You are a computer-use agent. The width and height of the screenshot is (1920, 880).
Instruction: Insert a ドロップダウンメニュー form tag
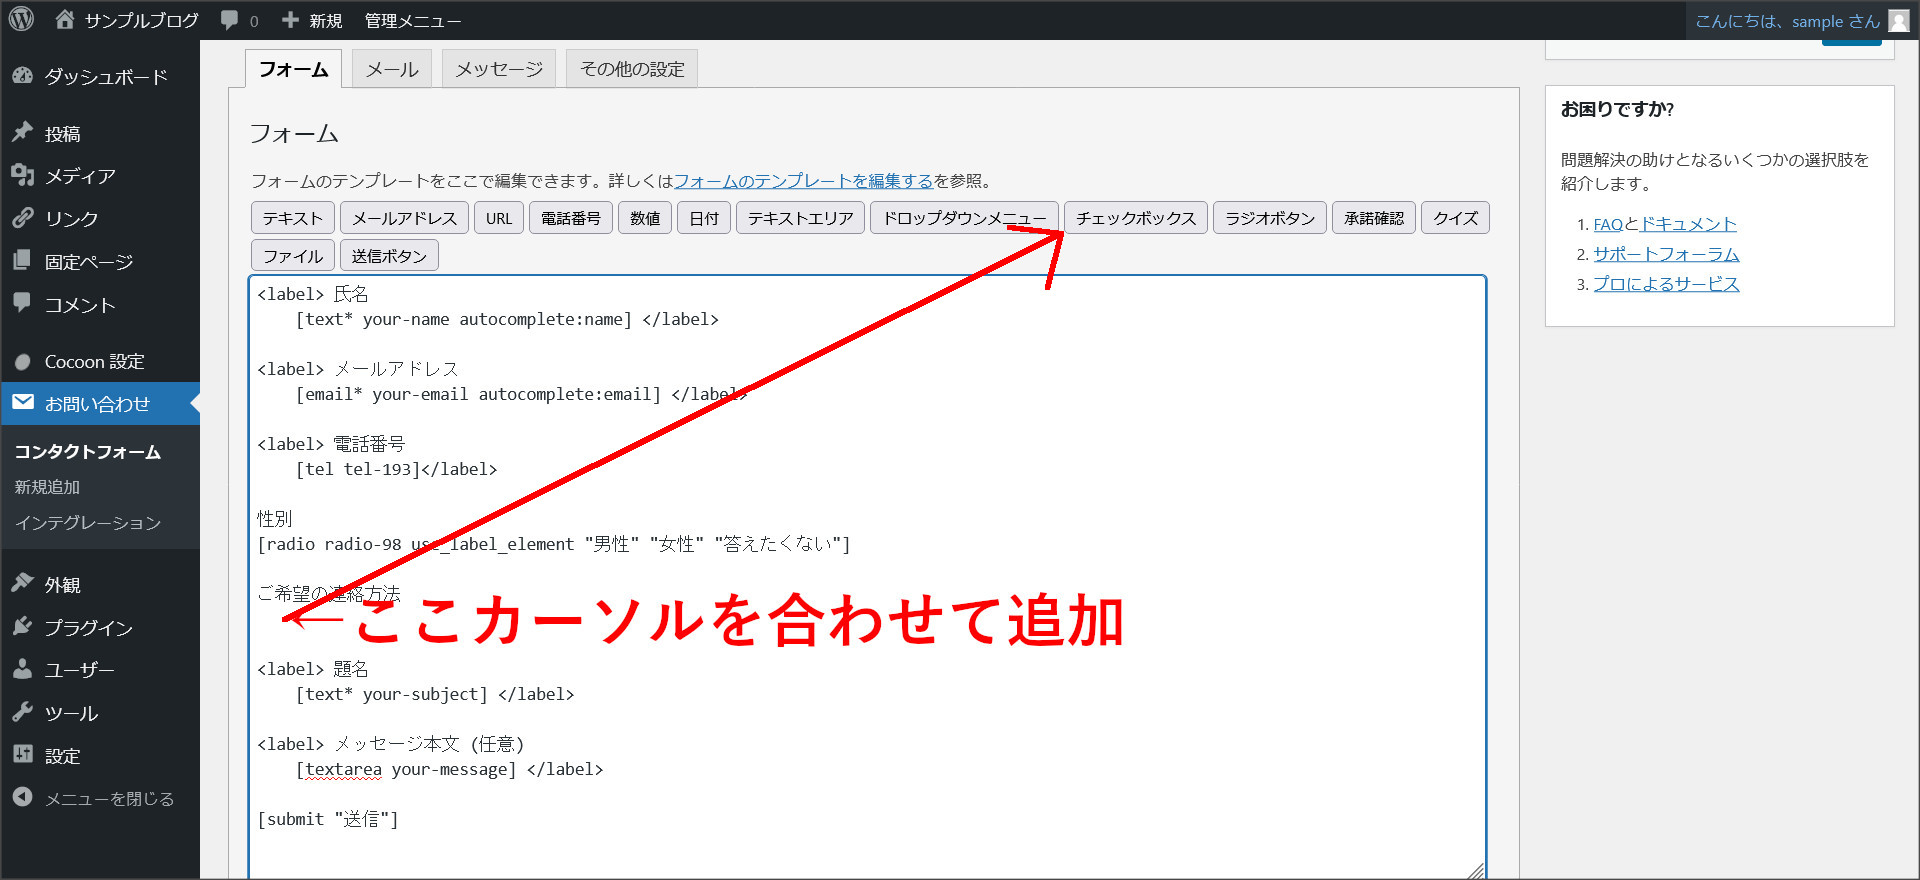(963, 218)
